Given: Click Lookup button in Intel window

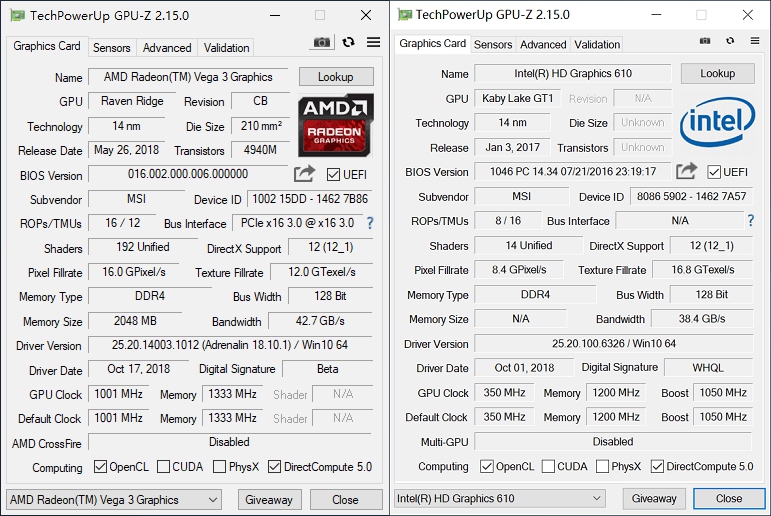Looking at the screenshot, I should [x=717, y=73].
